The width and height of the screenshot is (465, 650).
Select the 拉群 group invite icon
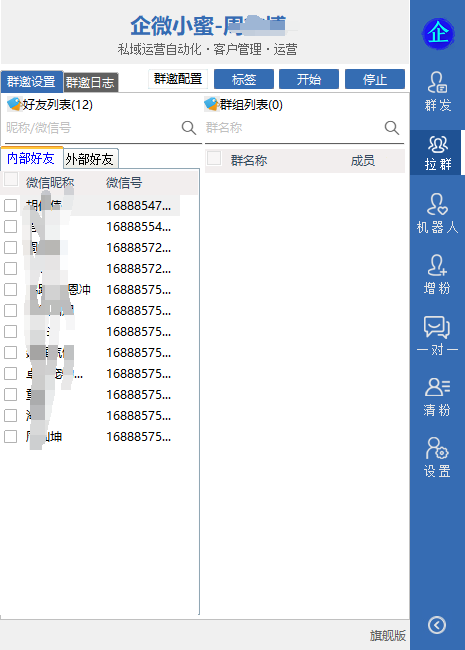click(x=438, y=152)
